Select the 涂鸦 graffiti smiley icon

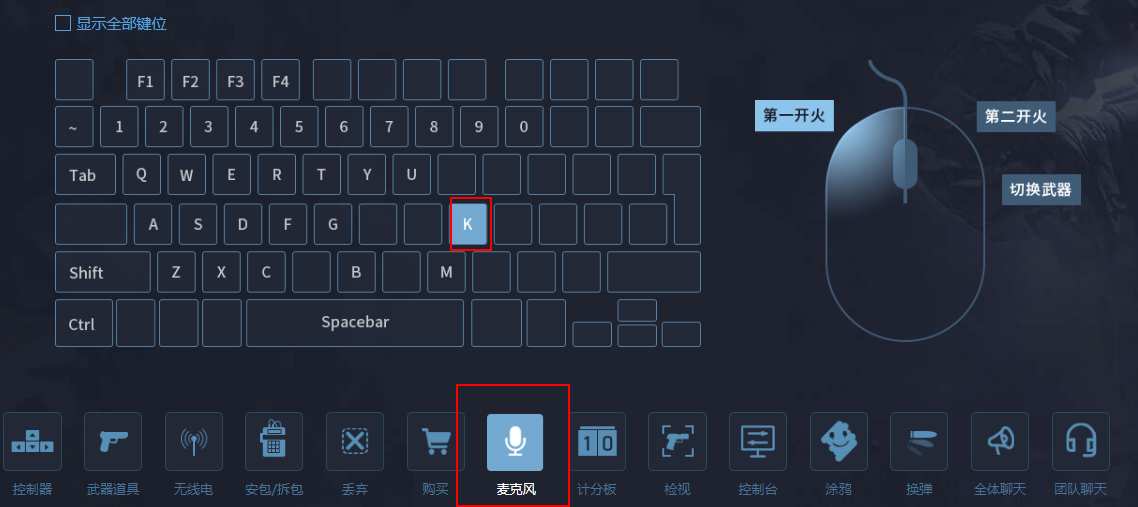point(838,442)
